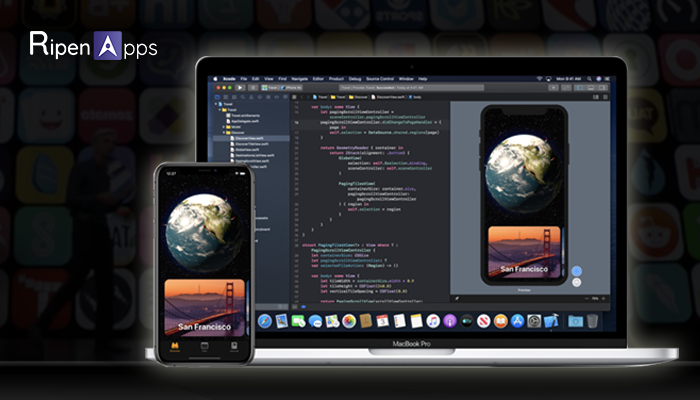Stop the running build in Xcode toolbar

(x=253, y=88)
